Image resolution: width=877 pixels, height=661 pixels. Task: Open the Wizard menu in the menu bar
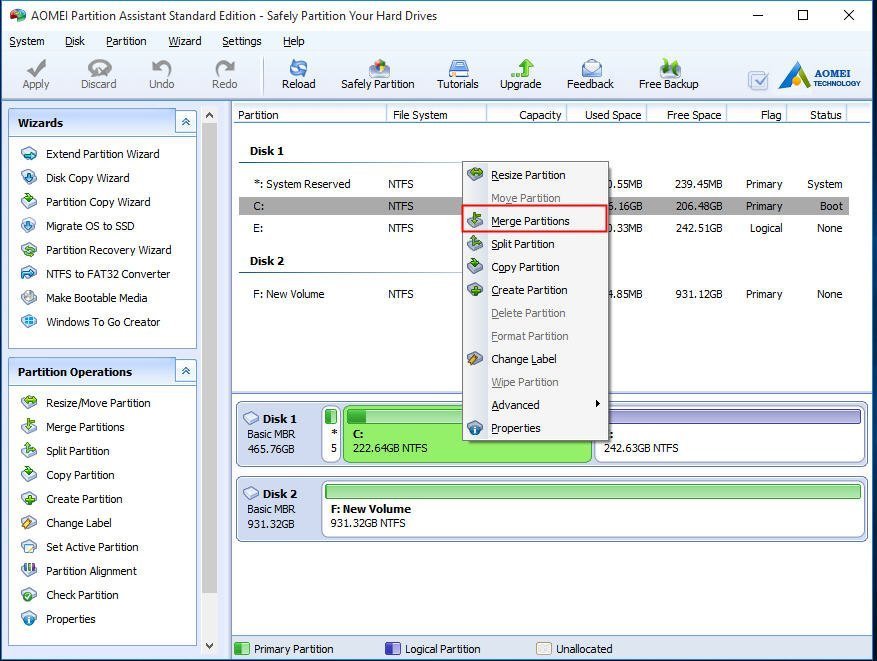(184, 41)
